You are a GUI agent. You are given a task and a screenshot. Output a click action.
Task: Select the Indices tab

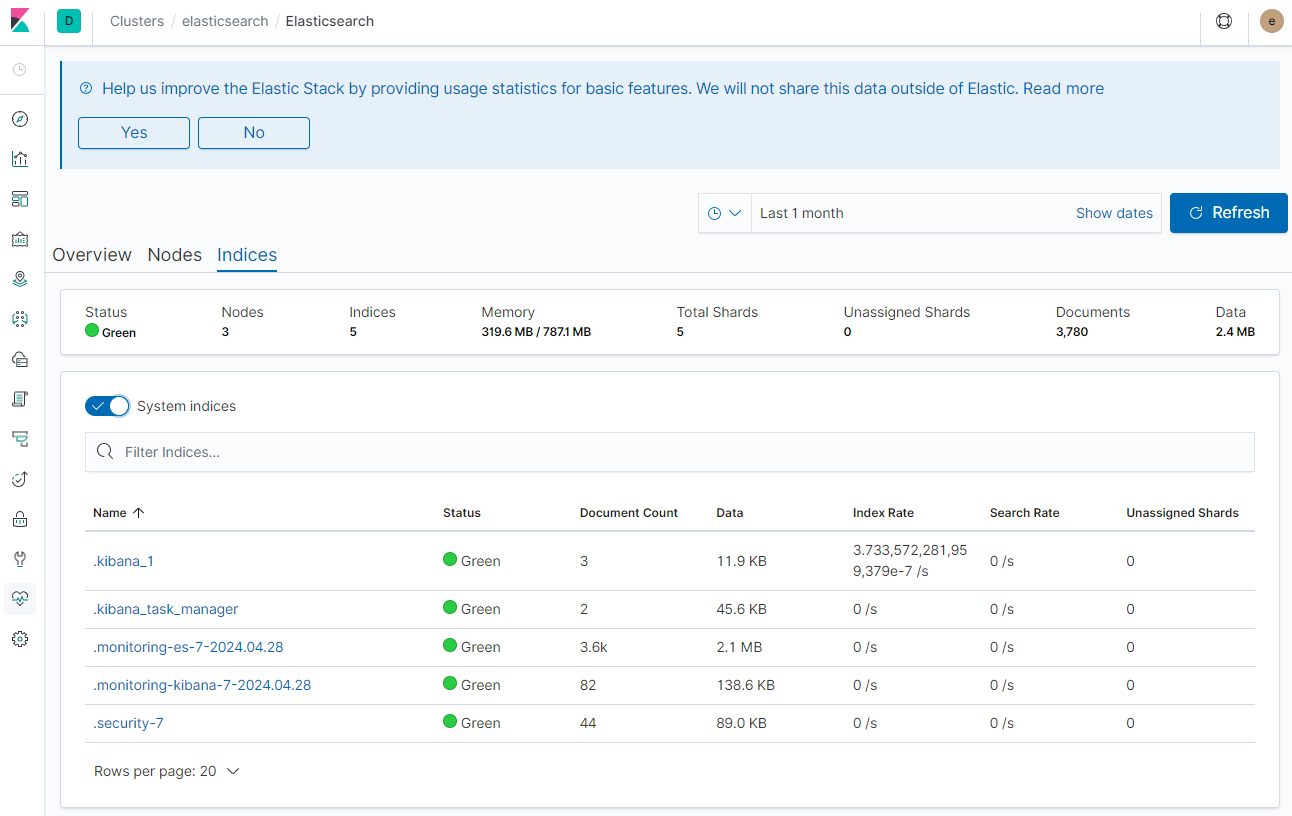247,255
